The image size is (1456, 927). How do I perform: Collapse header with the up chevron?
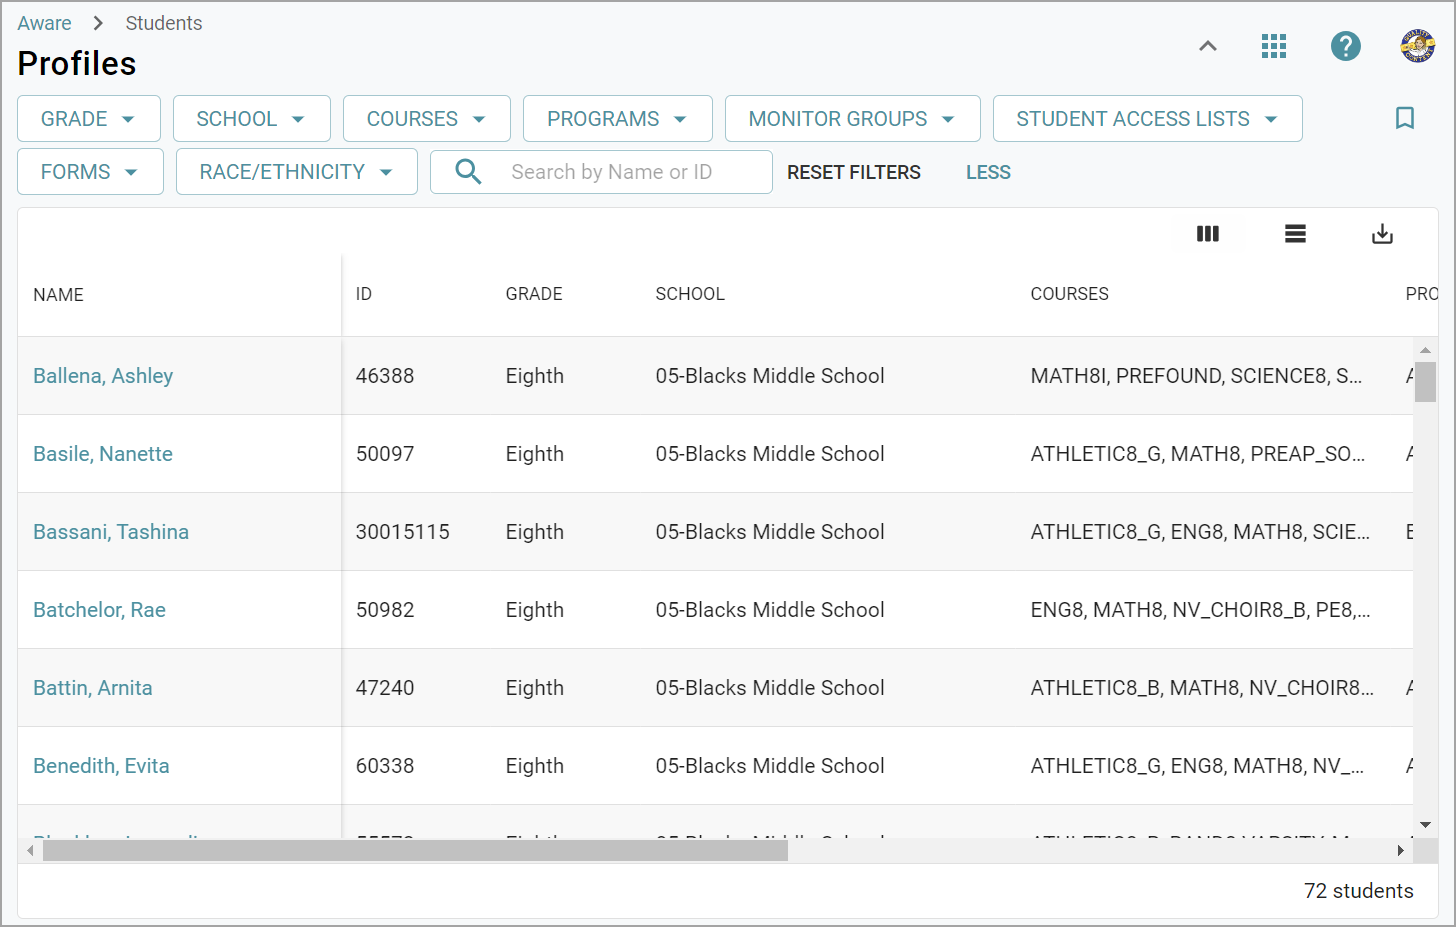(1208, 46)
